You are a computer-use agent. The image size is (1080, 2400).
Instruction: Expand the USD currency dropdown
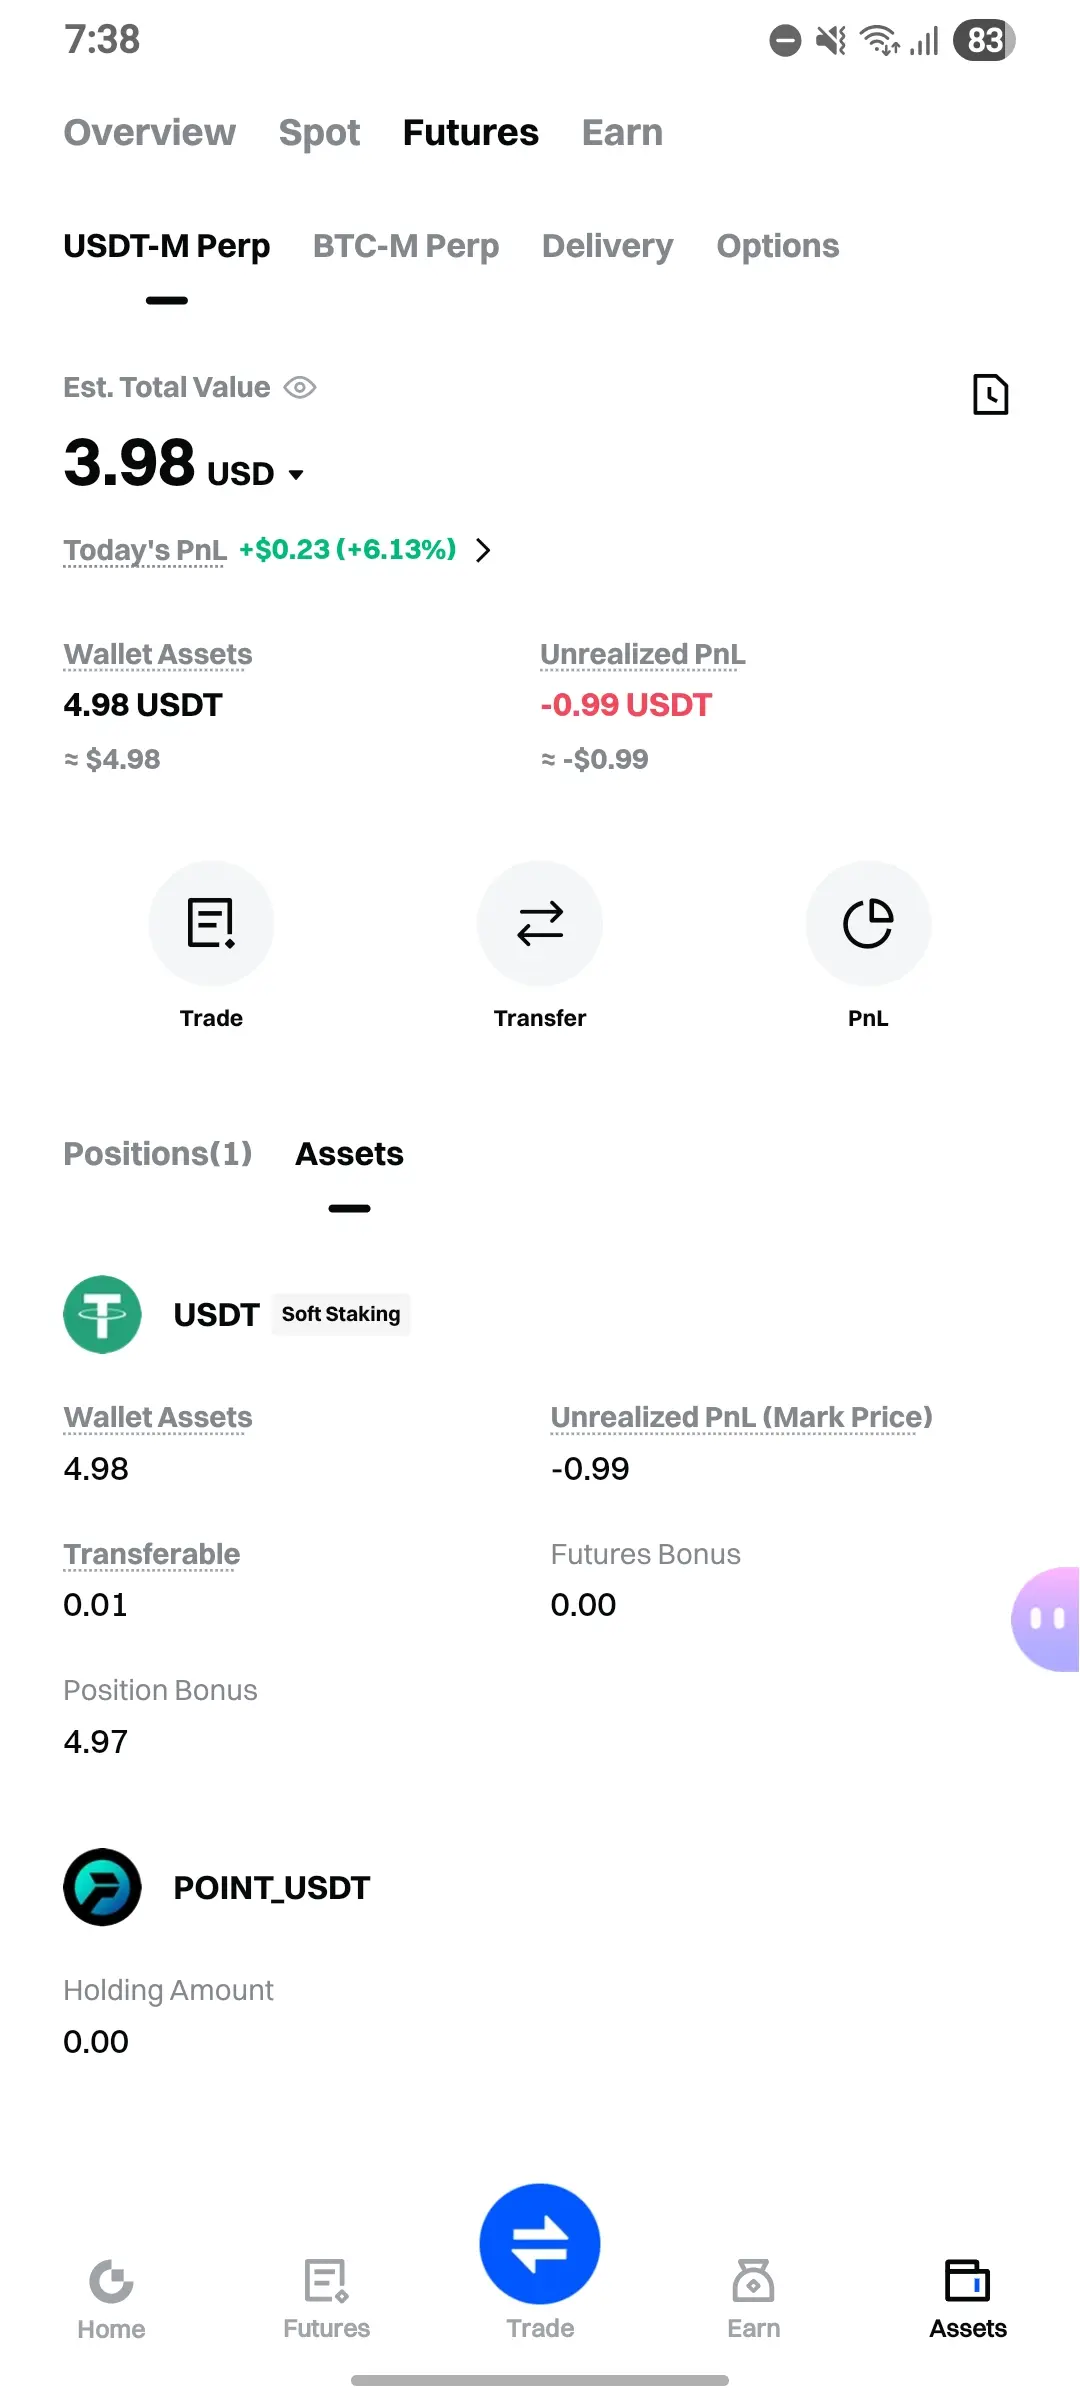point(296,474)
